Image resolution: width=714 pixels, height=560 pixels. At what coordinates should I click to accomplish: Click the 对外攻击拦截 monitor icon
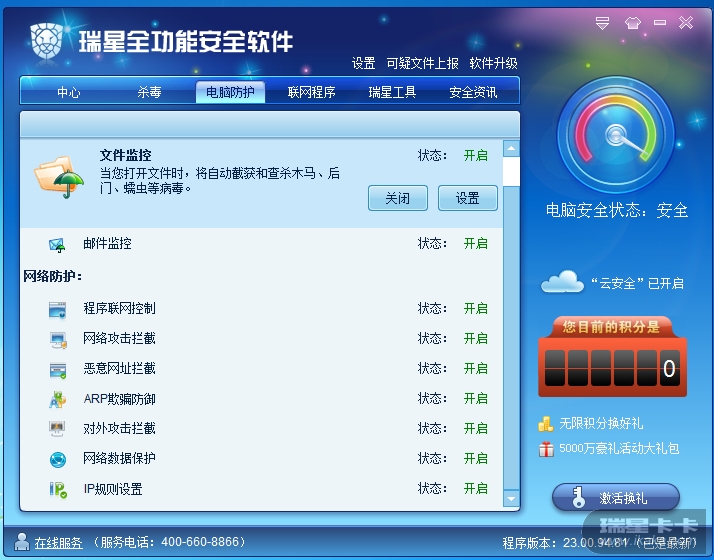pos(57,429)
